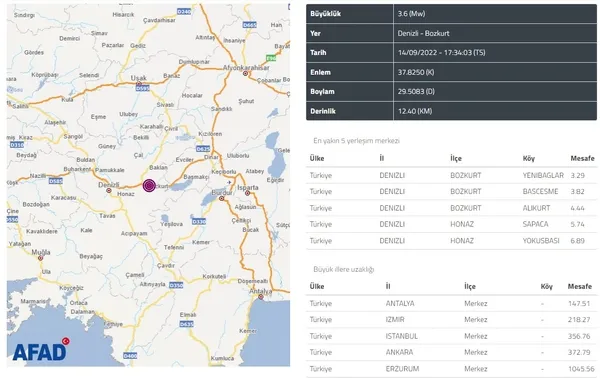Select the longitude value 29.5083 (D)
This screenshot has width=600, height=378.
[x=416, y=92]
